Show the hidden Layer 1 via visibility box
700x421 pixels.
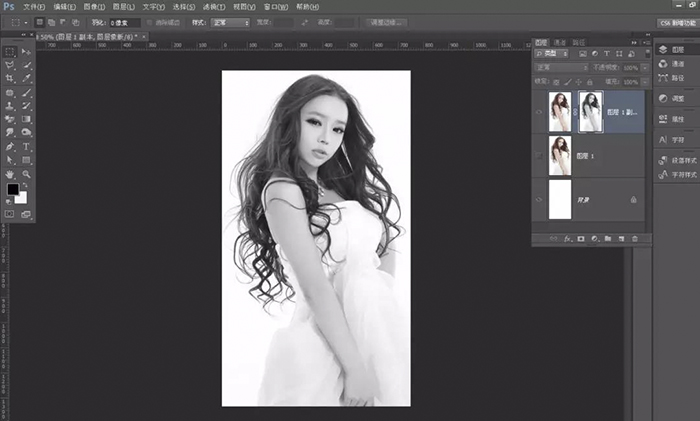pos(540,156)
